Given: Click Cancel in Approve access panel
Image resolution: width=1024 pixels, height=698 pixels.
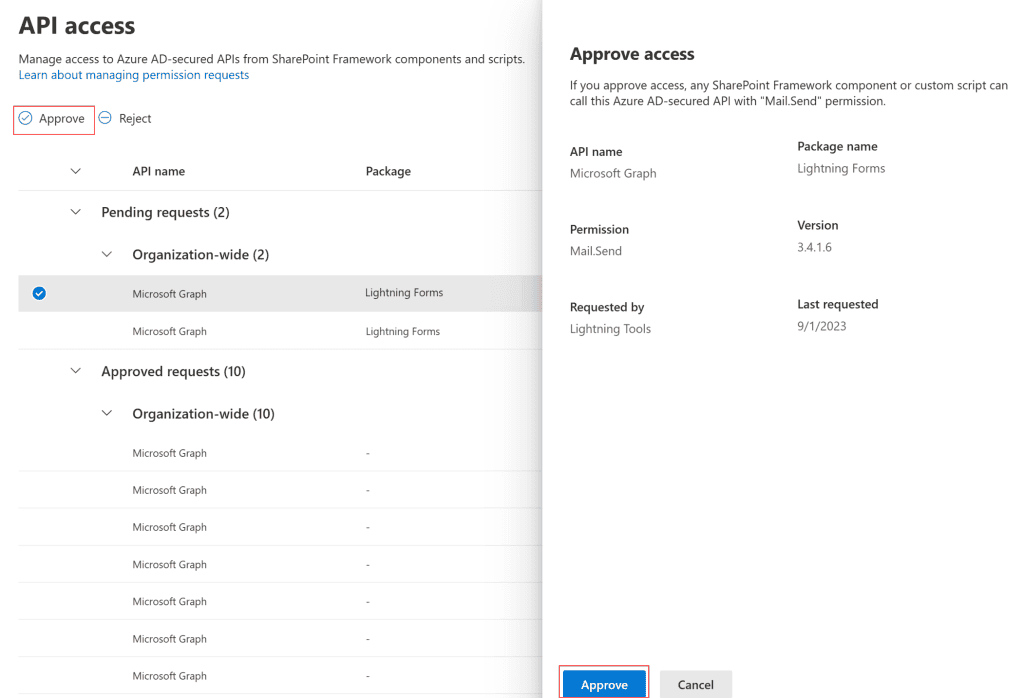Looking at the screenshot, I should 695,684.
